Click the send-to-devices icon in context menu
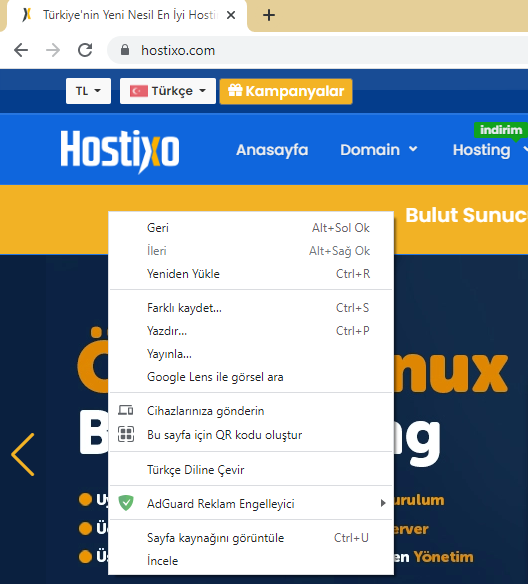The width and height of the screenshot is (528, 584). tap(126, 410)
